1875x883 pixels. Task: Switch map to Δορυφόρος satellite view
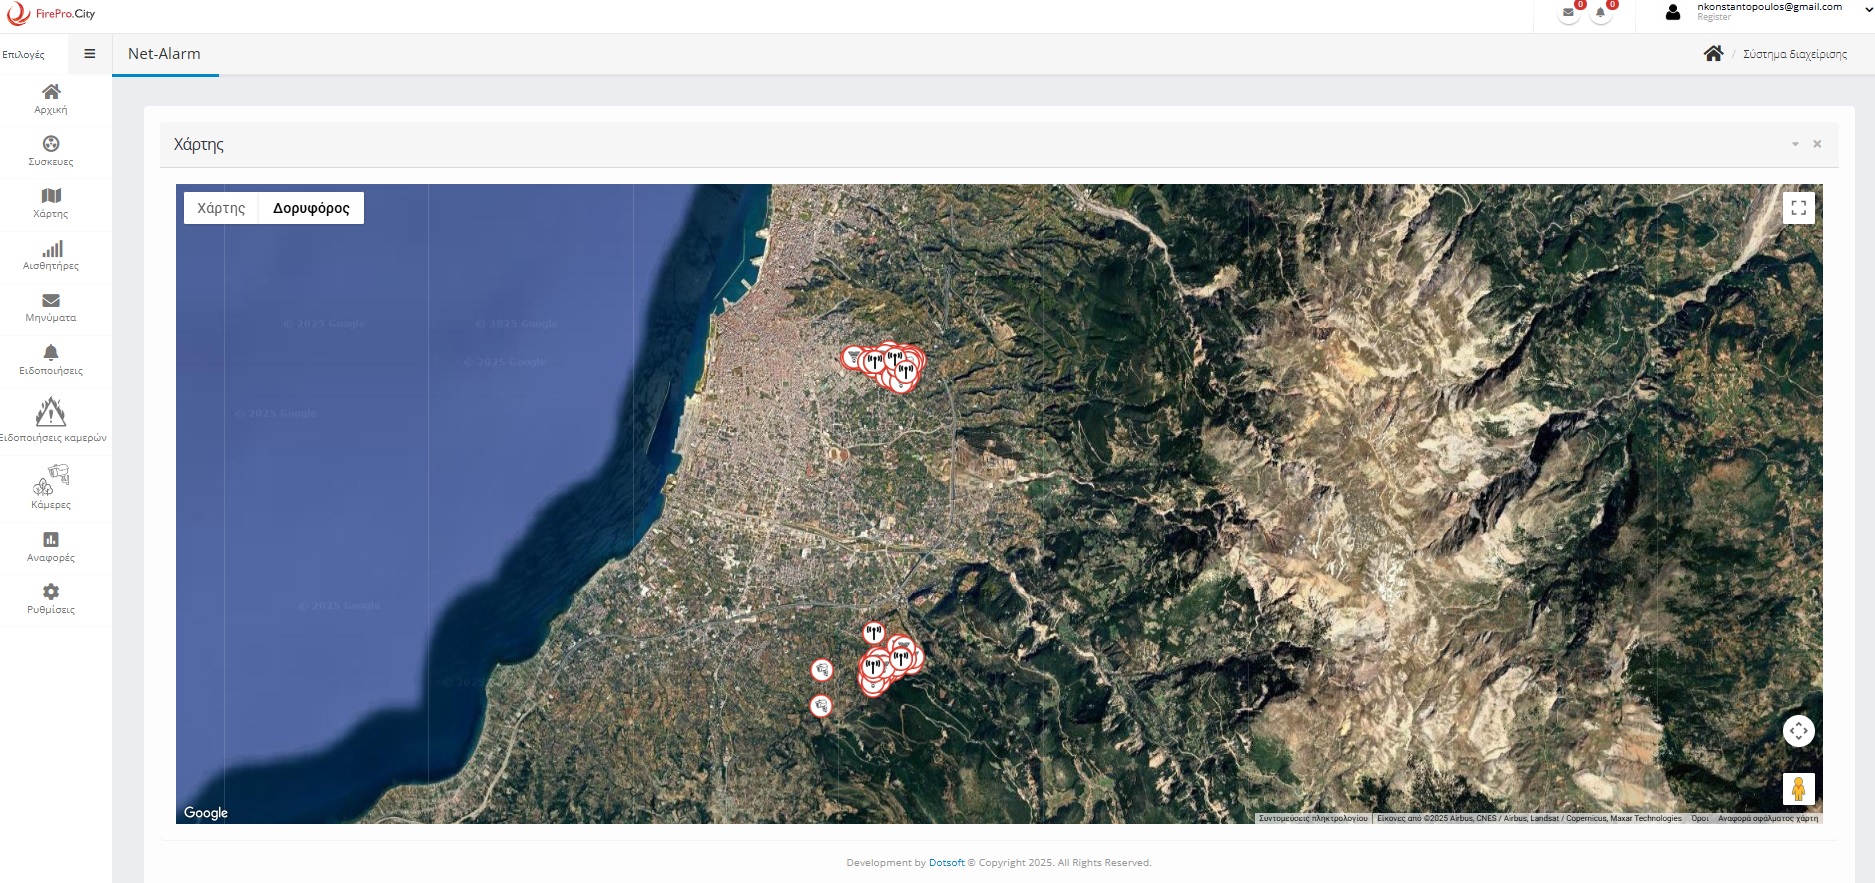tap(311, 208)
